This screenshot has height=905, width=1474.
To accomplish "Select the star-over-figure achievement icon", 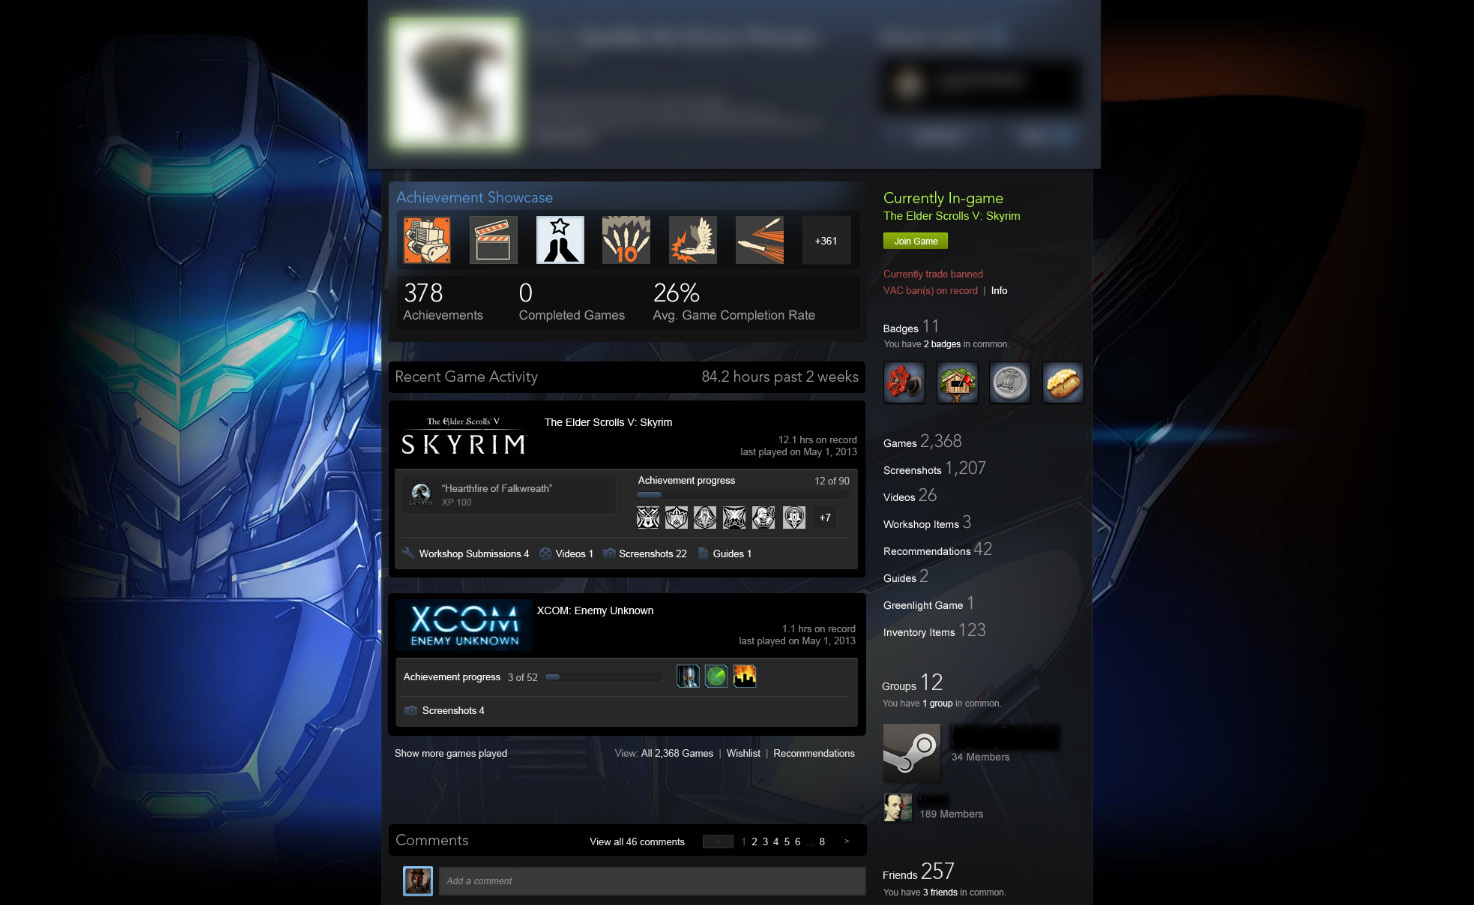I will (560, 240).
